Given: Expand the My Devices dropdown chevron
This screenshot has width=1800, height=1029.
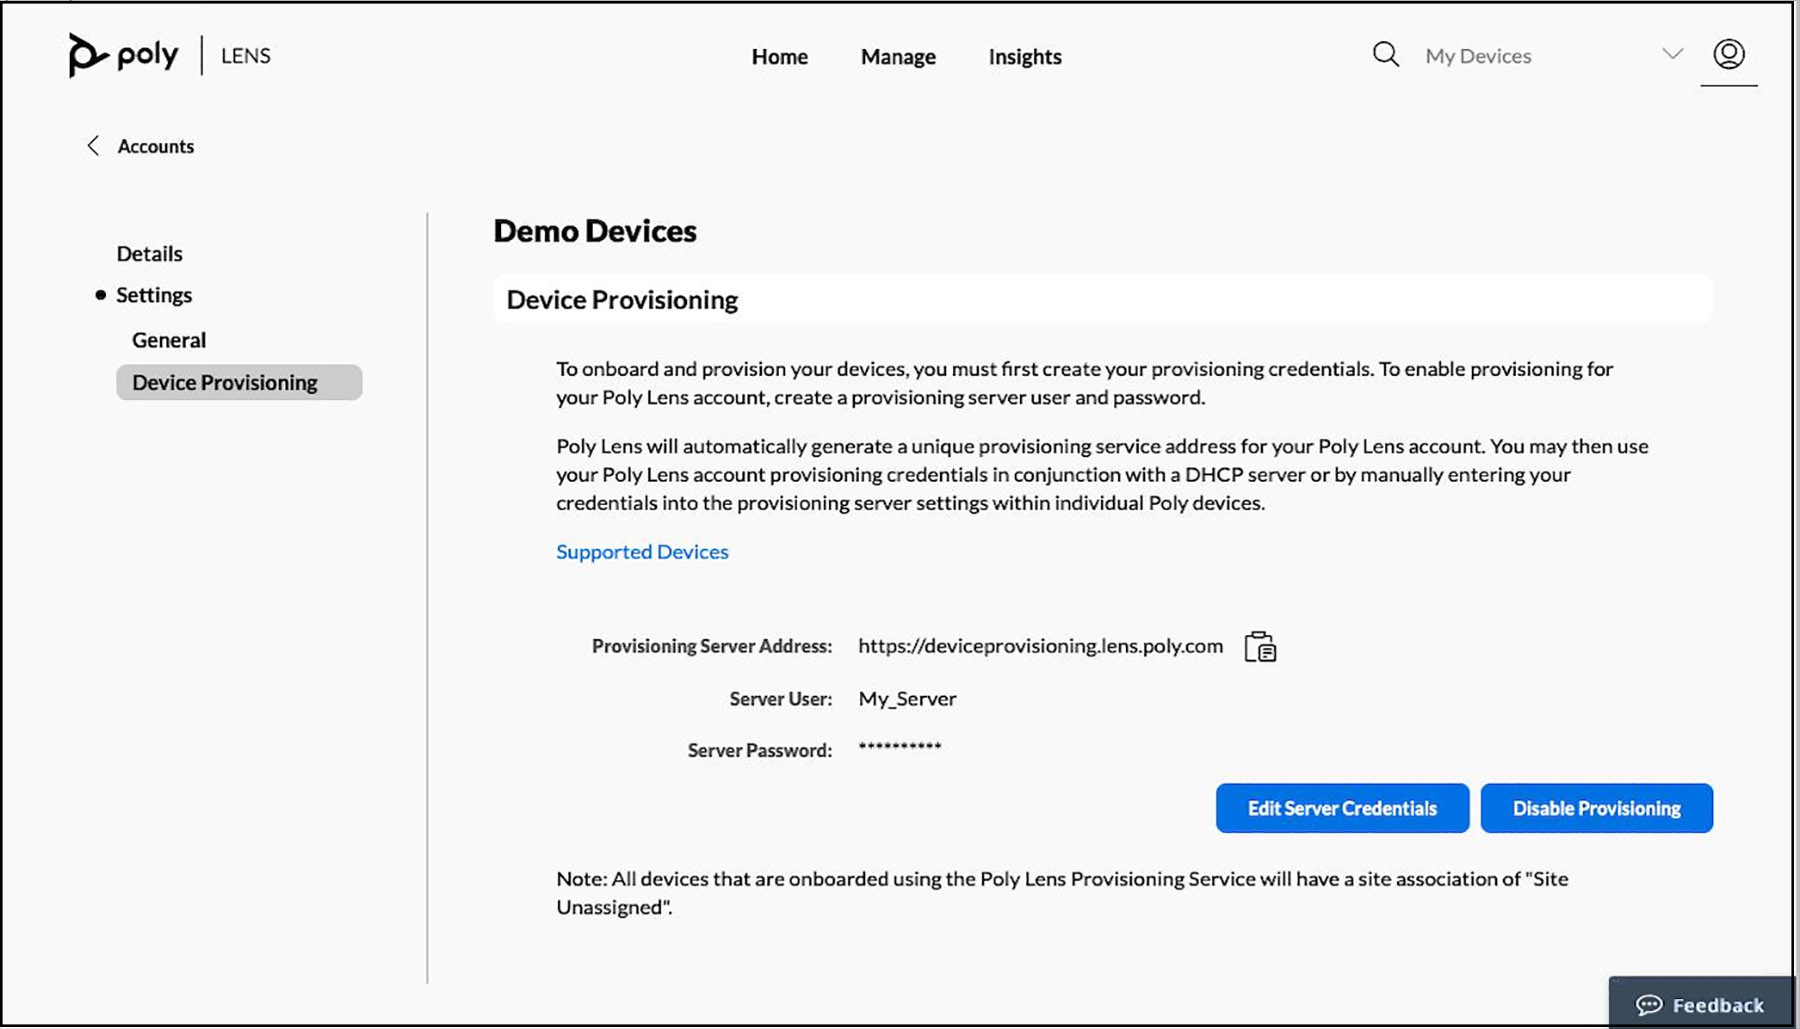Looking at the screenshot, I should click(x=1671, y=55).
